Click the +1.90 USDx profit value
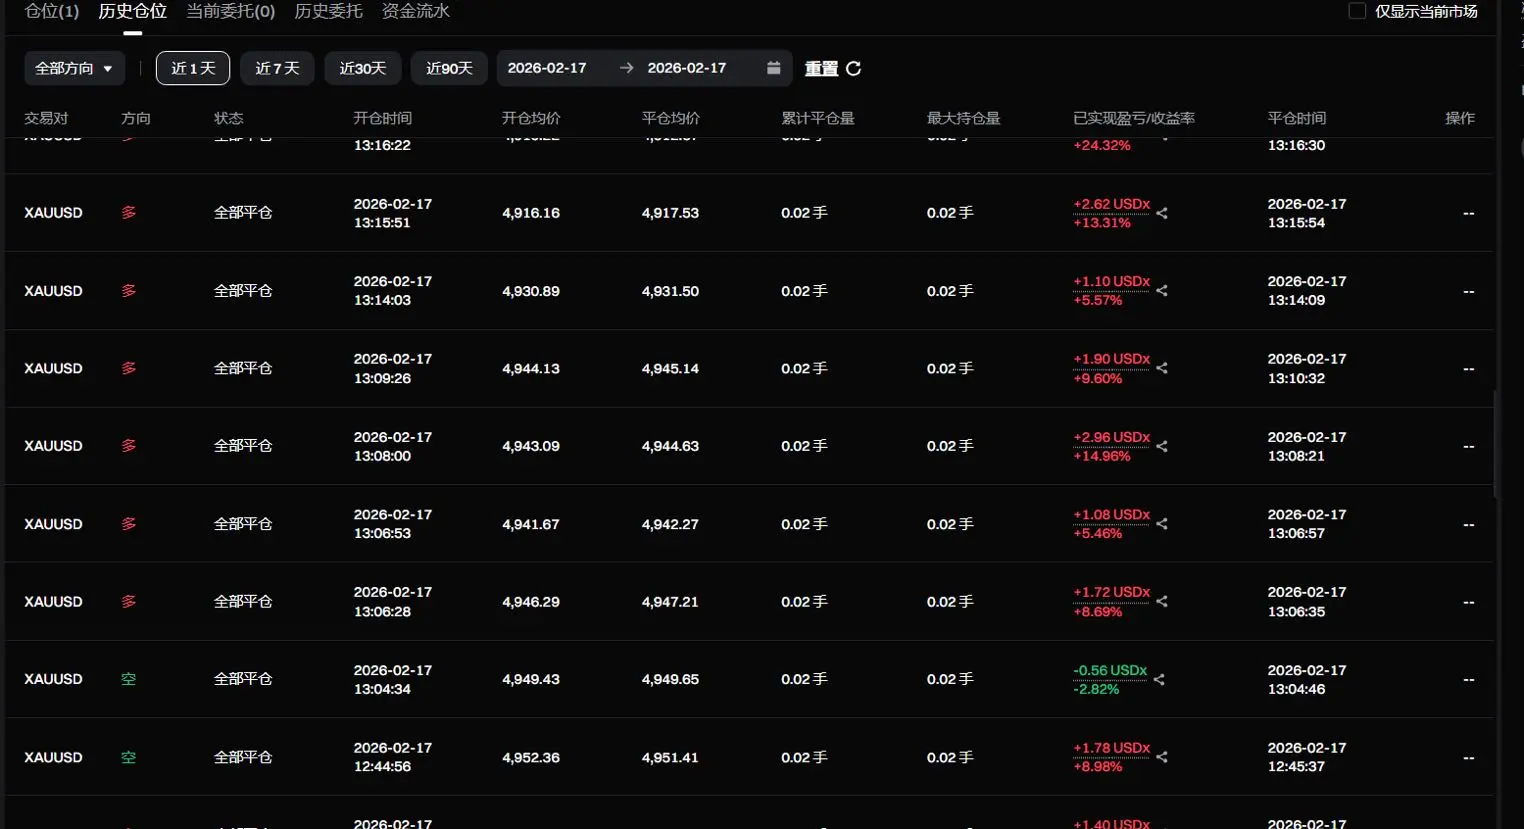This screenshot has width=1524, height=829. click(x=1112, y=359)
